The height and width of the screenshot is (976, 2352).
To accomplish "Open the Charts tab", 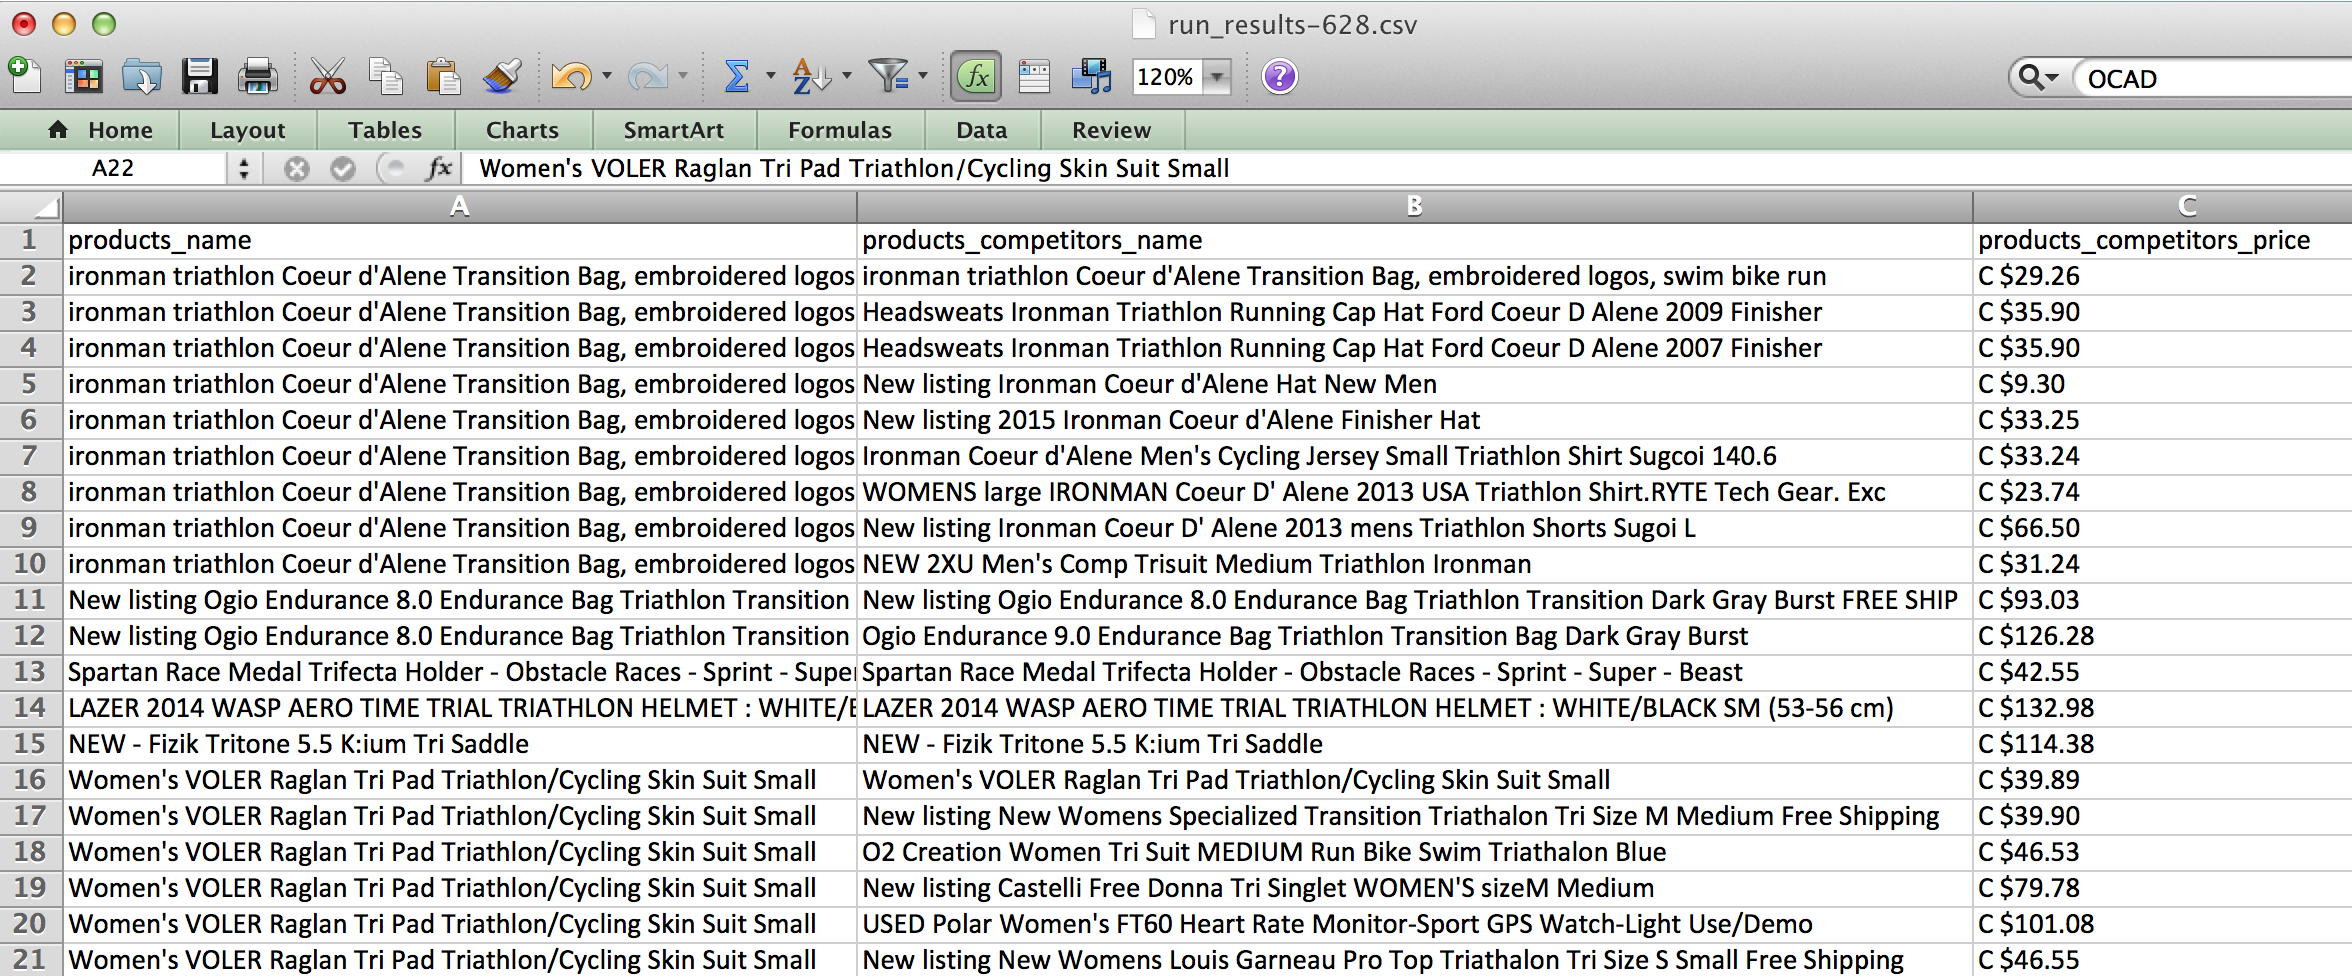I will point(523,130).
